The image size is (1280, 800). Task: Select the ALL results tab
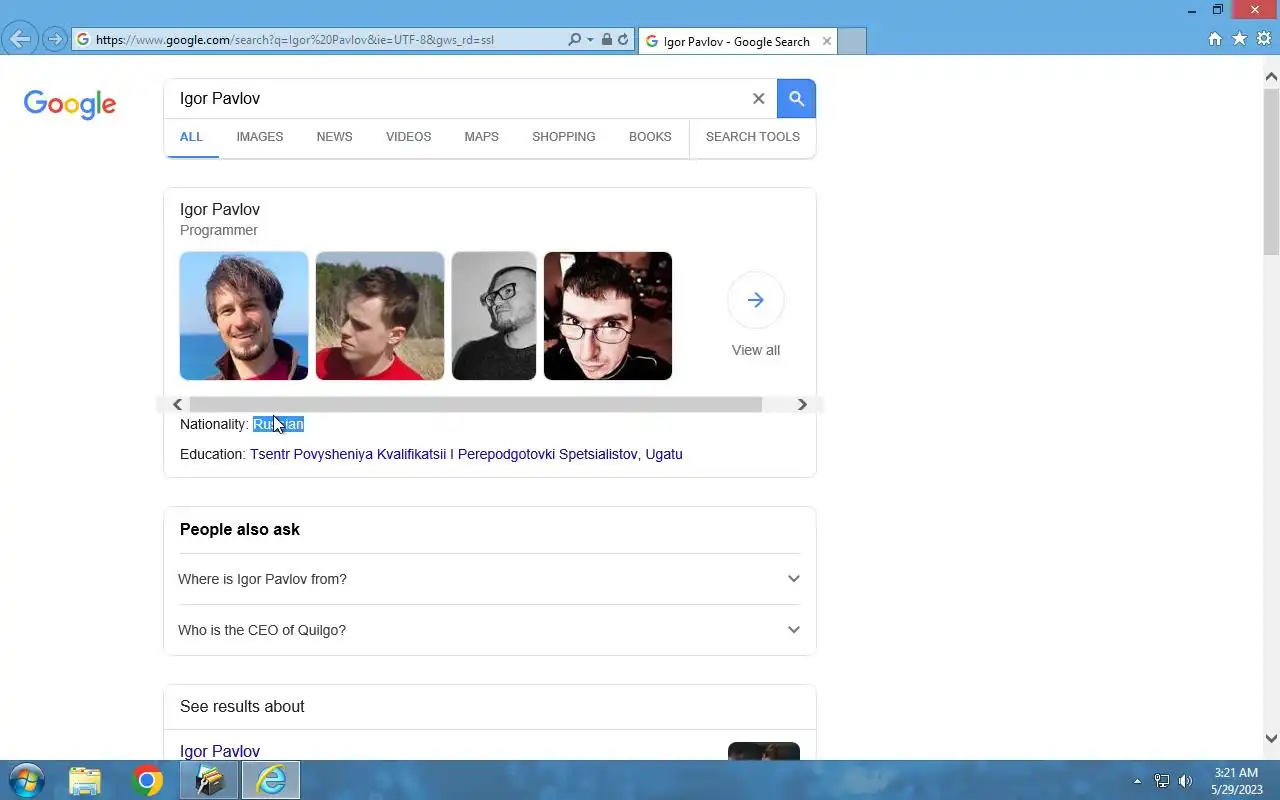pos(191,137)
